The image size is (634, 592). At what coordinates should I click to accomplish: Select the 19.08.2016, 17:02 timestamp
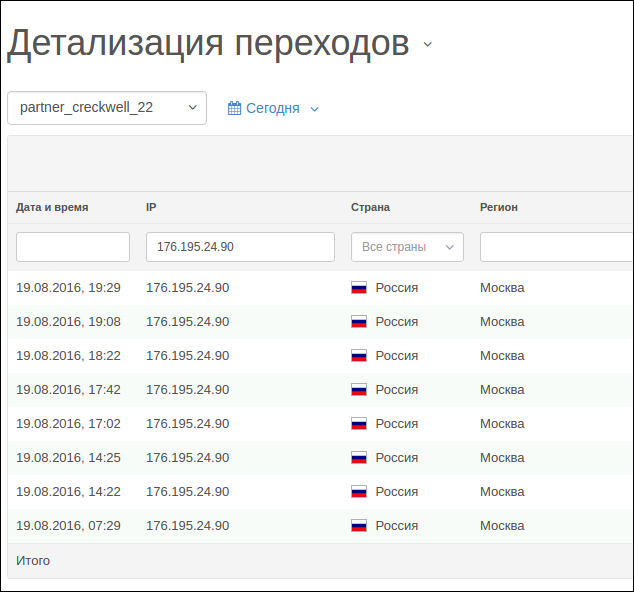(x=68, y=423)
